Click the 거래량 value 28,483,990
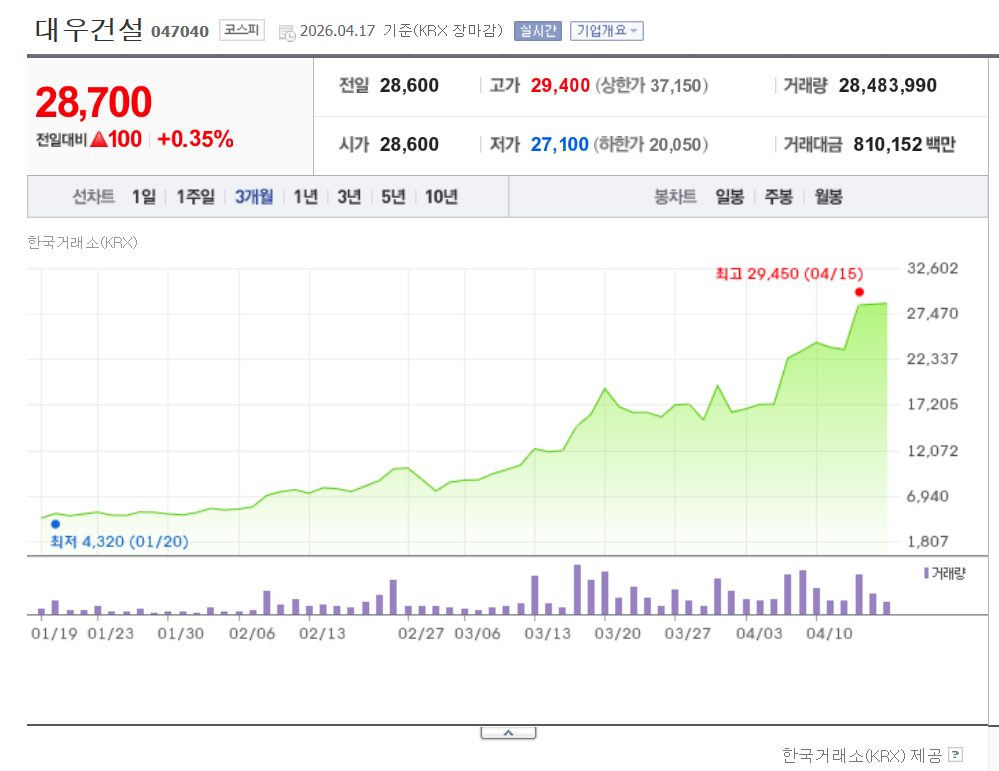The width and height of the screenshot is (999, 771). [x=888, y=85]
